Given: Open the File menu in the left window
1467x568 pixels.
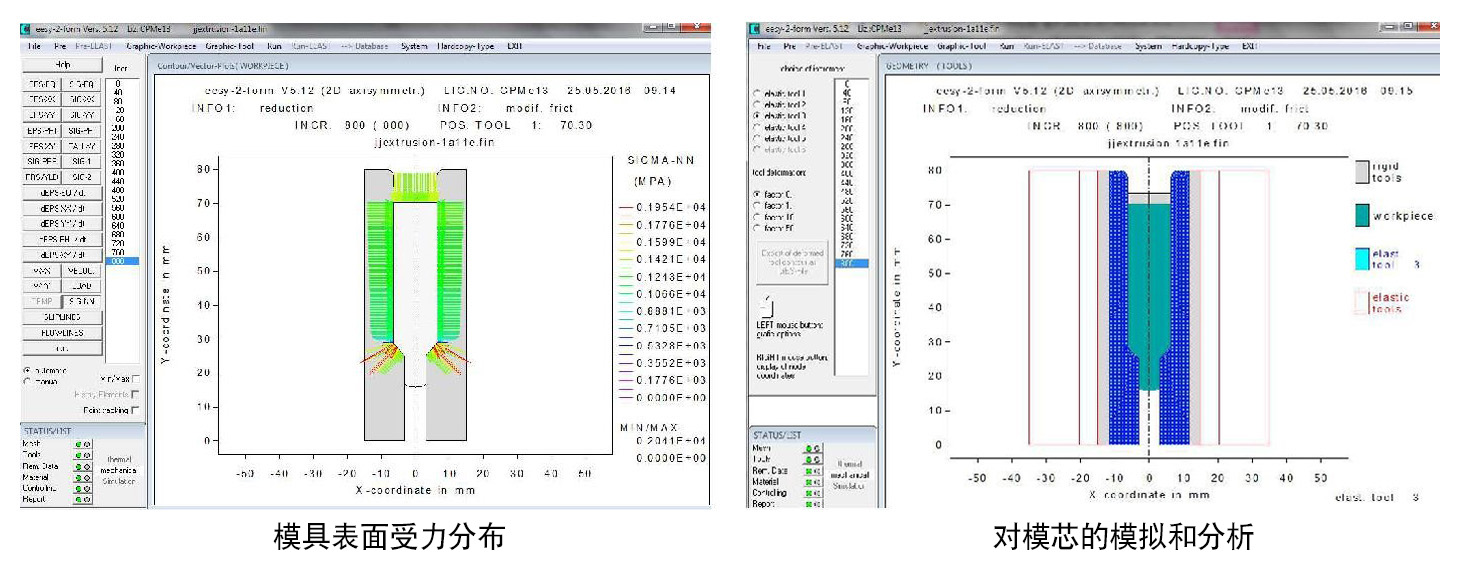Looking at the screenshot, I should pyautogui.click(x=34, y=46).
